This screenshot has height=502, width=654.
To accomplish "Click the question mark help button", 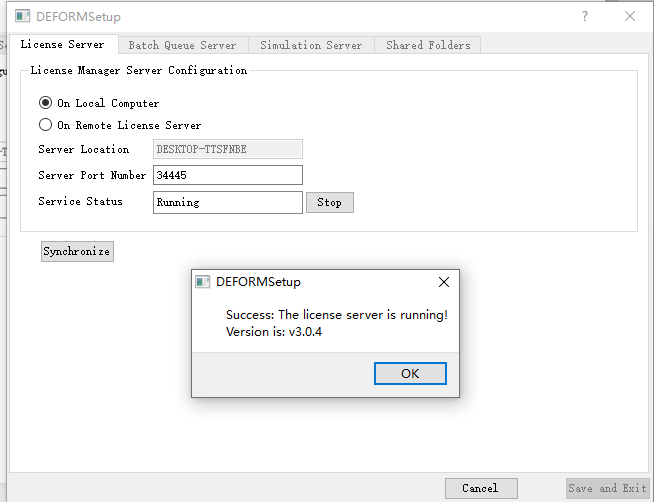I will [585, 17].
